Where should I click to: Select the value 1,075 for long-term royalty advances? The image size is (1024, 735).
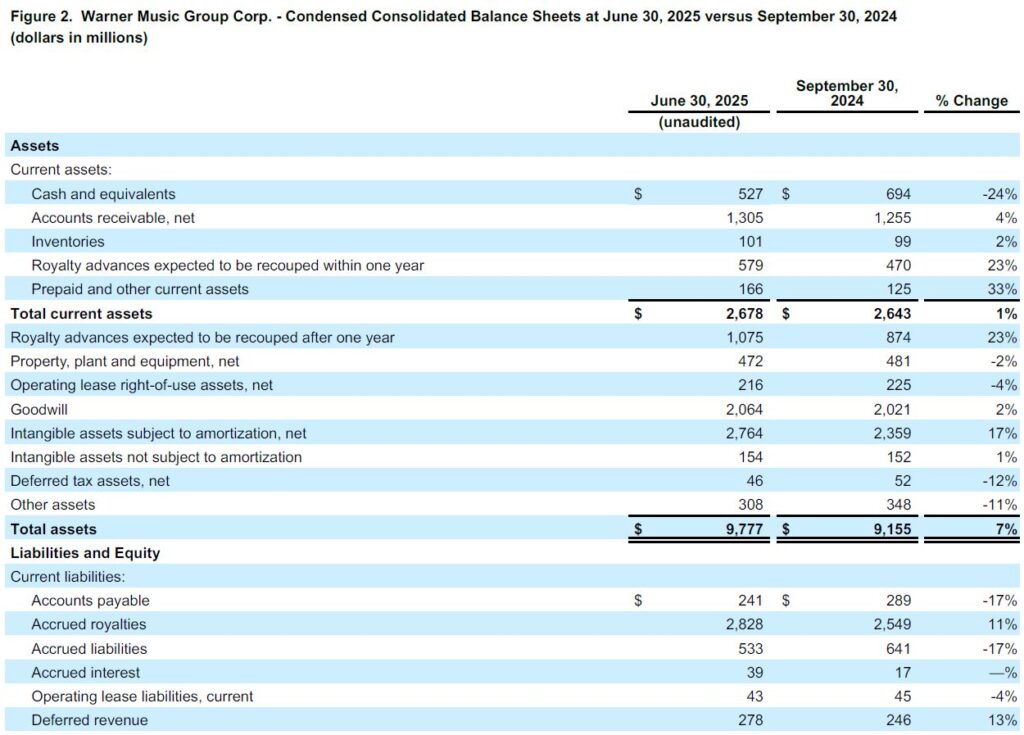click(744, 338)
